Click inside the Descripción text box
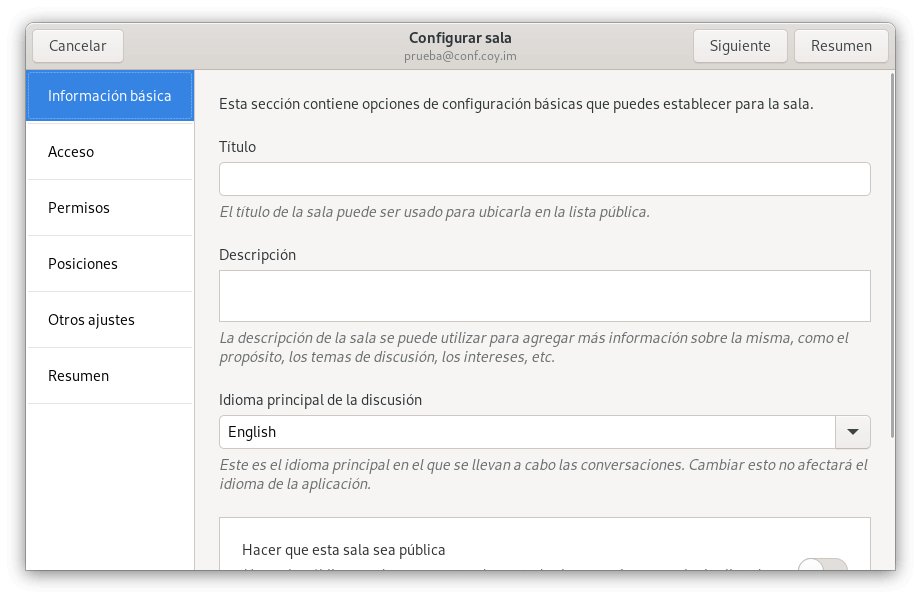Viewport: 921px width, 599px height. [544, 295]
